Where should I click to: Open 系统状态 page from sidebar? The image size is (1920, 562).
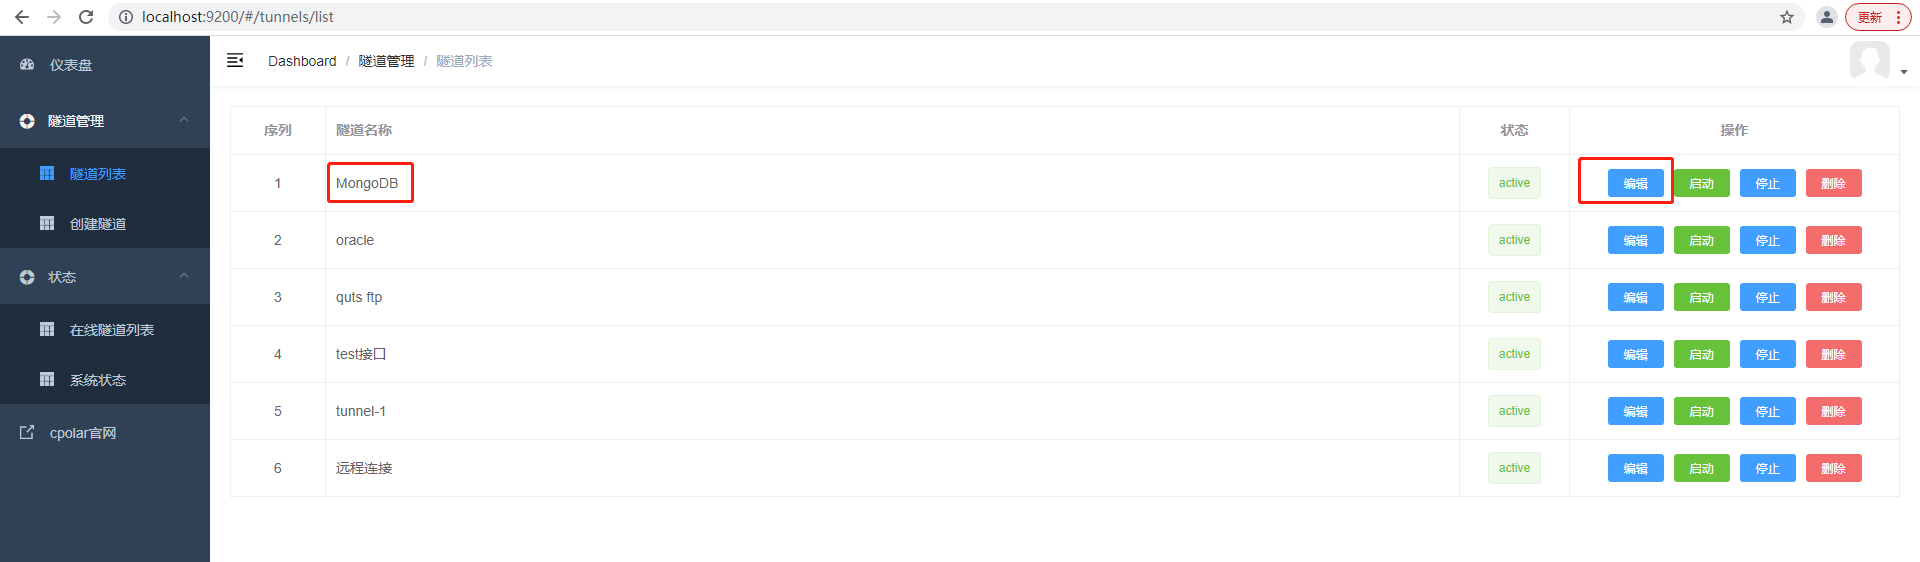coord(98,380)
